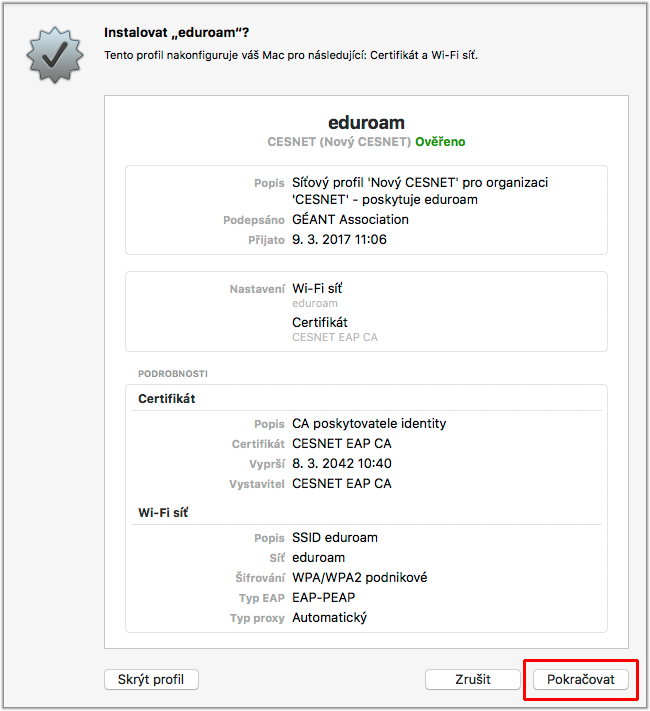Click the Vystavitel CESNET EAP CA value
The width and height of the screenshot is (650, 711).
tap(342, 483)
